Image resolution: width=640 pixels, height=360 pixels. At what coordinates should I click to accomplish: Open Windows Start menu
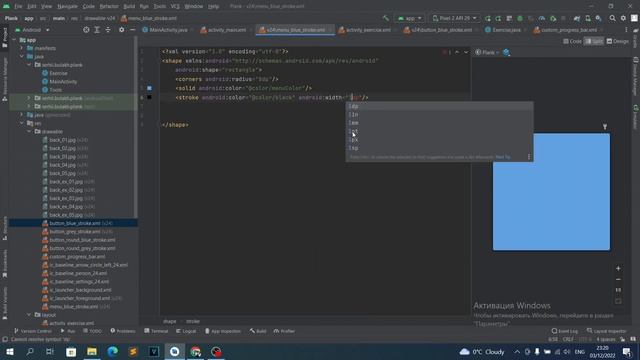(10, 352)
